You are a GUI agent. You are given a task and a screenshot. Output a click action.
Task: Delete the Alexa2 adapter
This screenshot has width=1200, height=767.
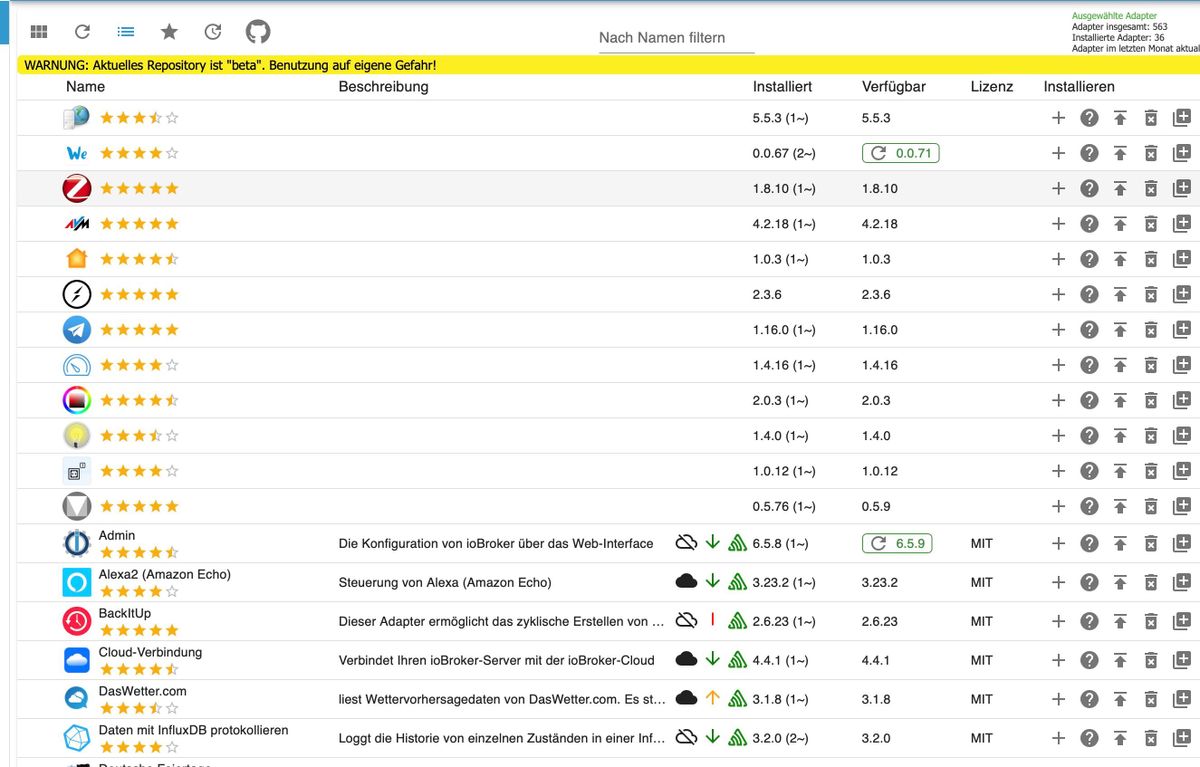(1151, 582)
